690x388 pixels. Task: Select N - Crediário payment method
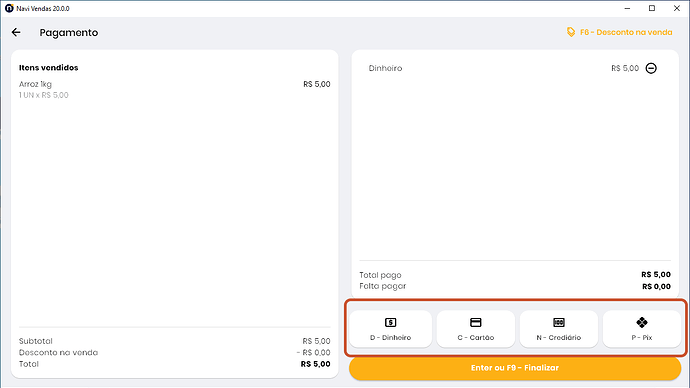(559, 329)
